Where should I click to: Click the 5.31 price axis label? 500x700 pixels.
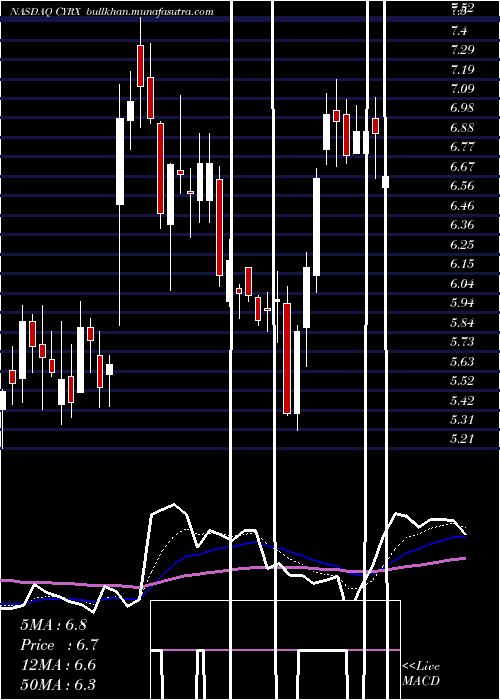click(x=462, y=419)
